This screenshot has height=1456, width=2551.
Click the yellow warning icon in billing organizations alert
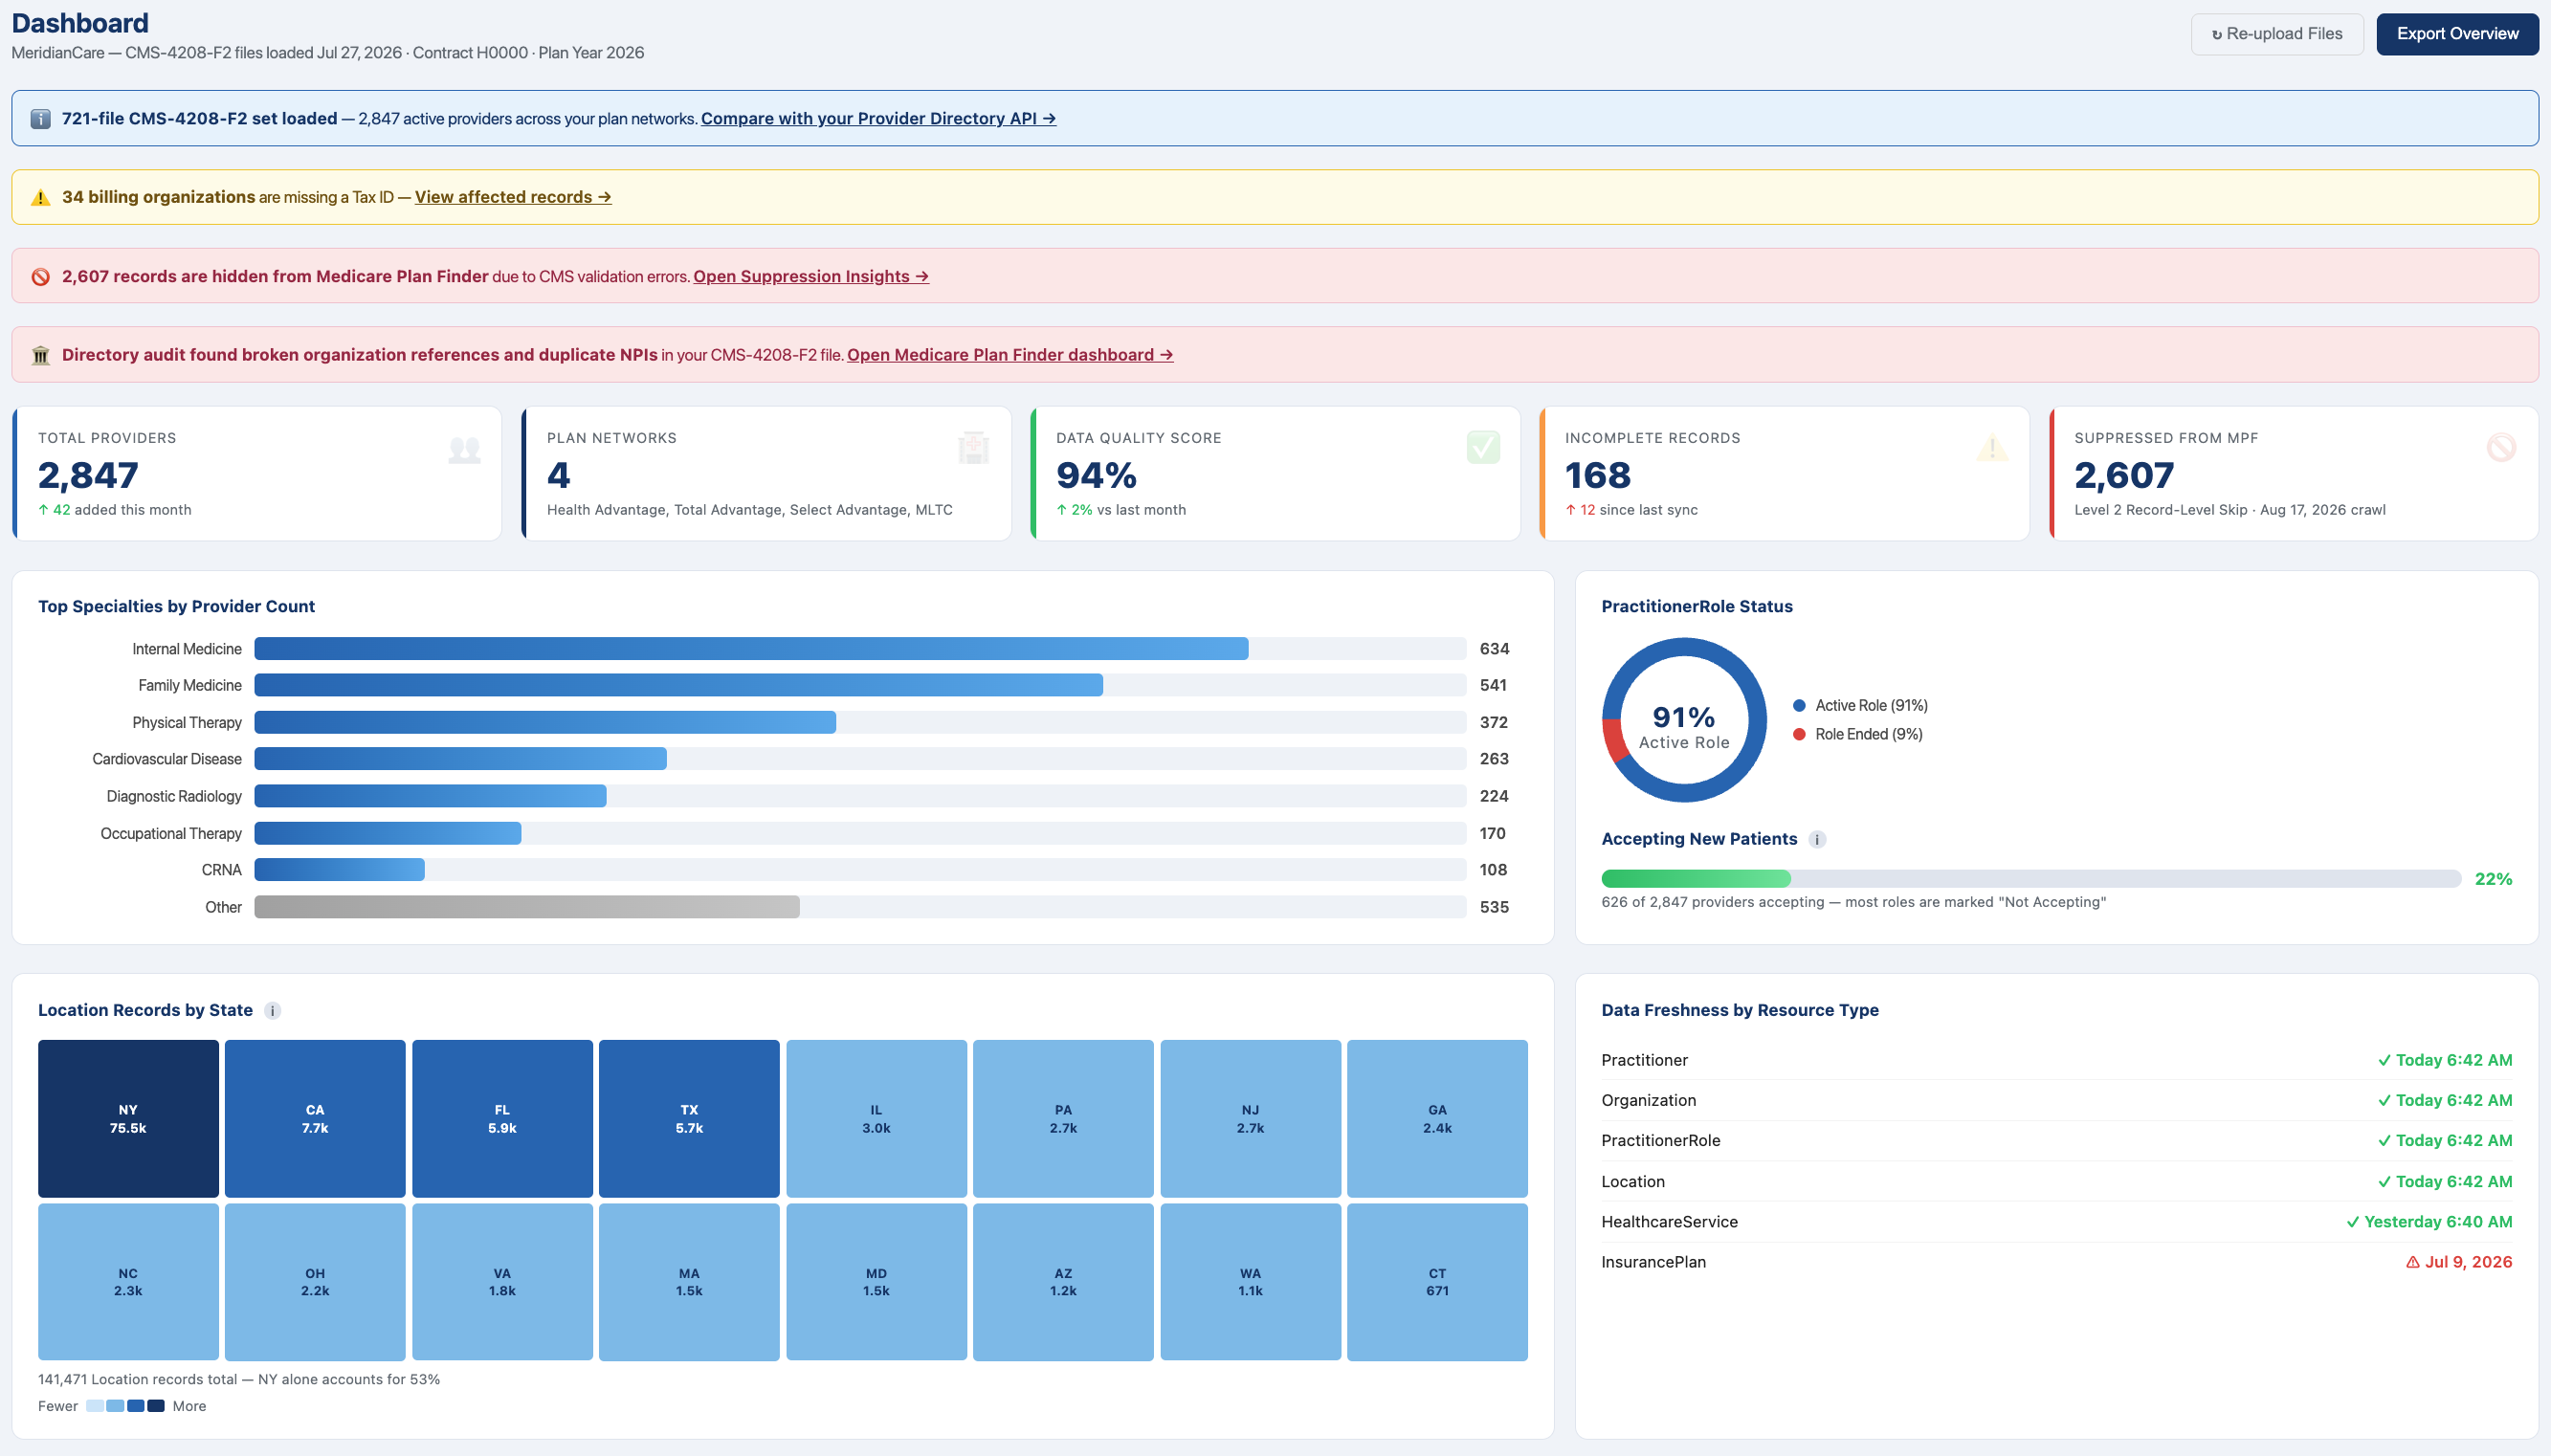tap(40, 197)
